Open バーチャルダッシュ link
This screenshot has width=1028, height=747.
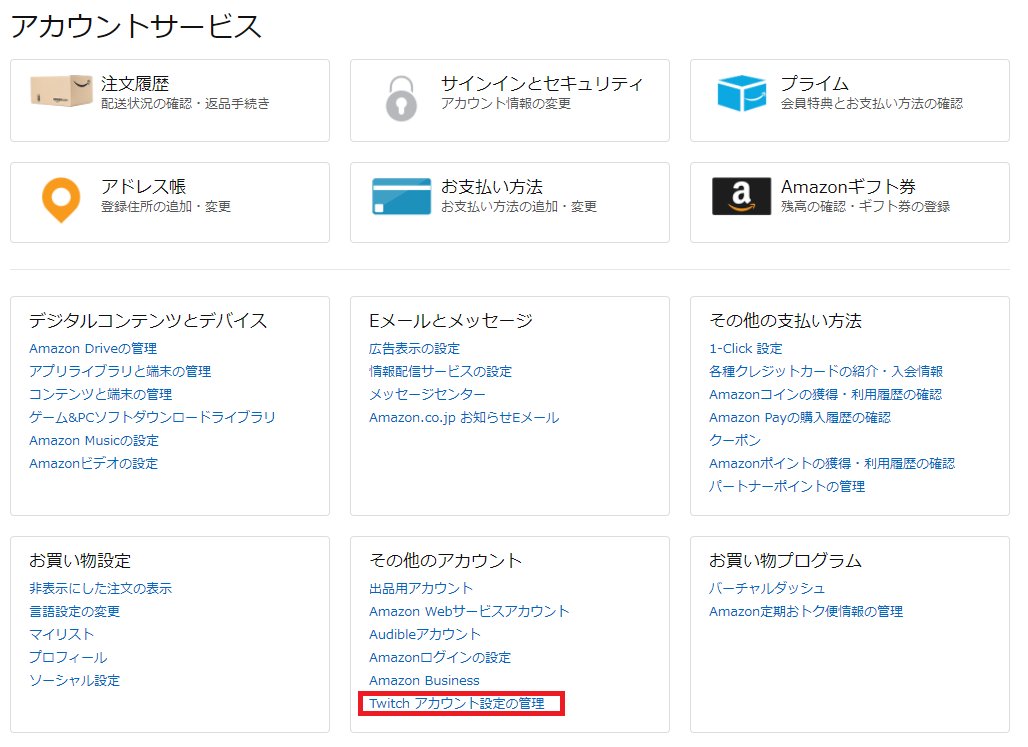tap(767, 588)
